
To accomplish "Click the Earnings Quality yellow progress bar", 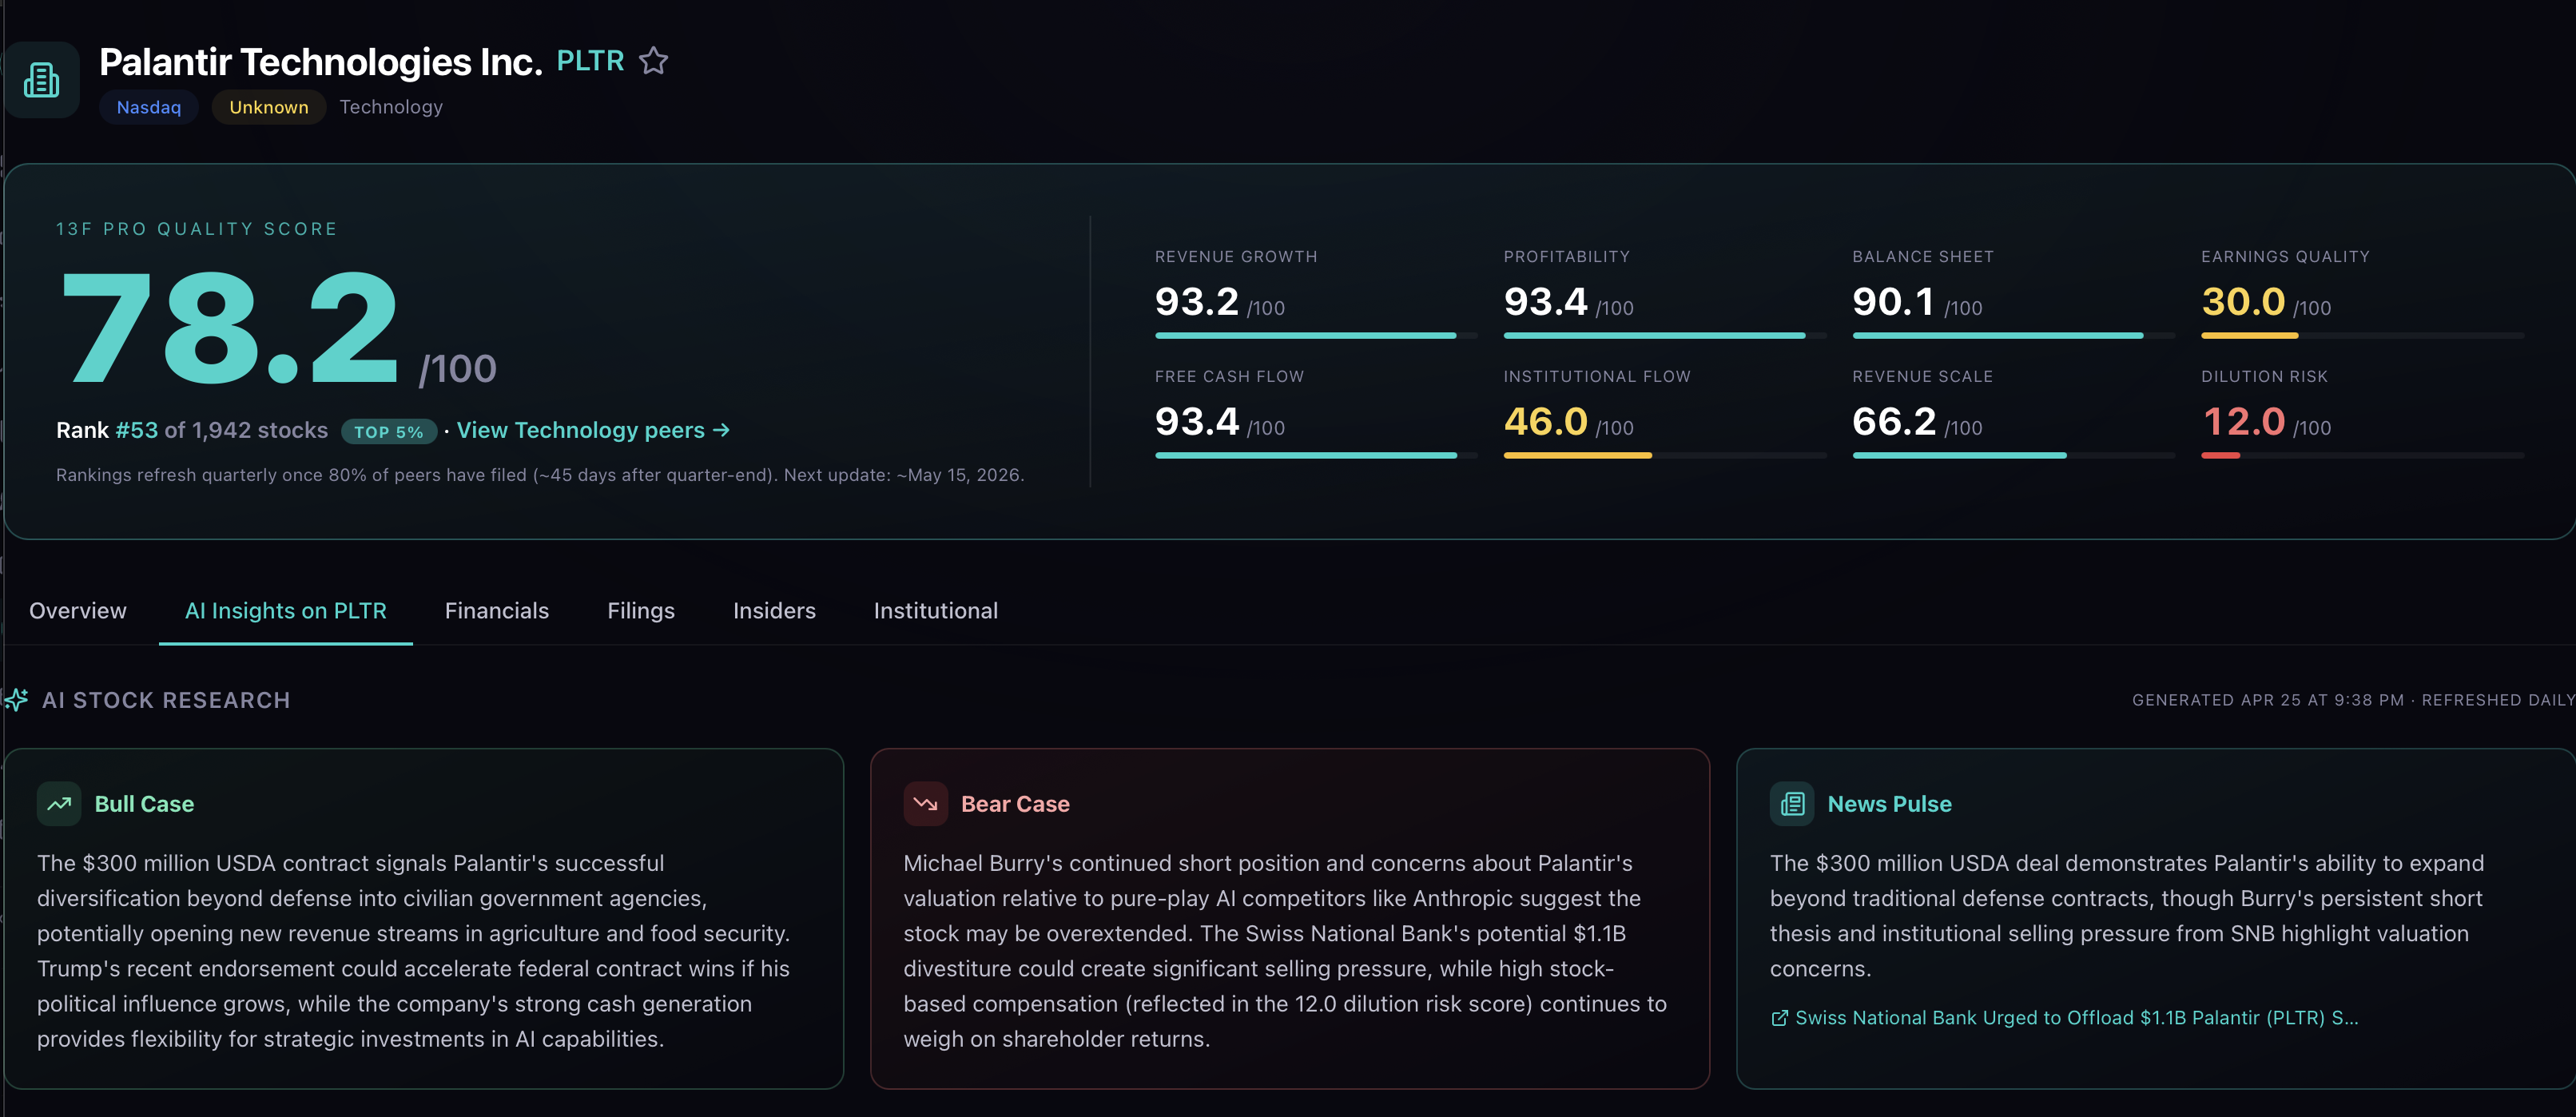I will click(2363, 336).
